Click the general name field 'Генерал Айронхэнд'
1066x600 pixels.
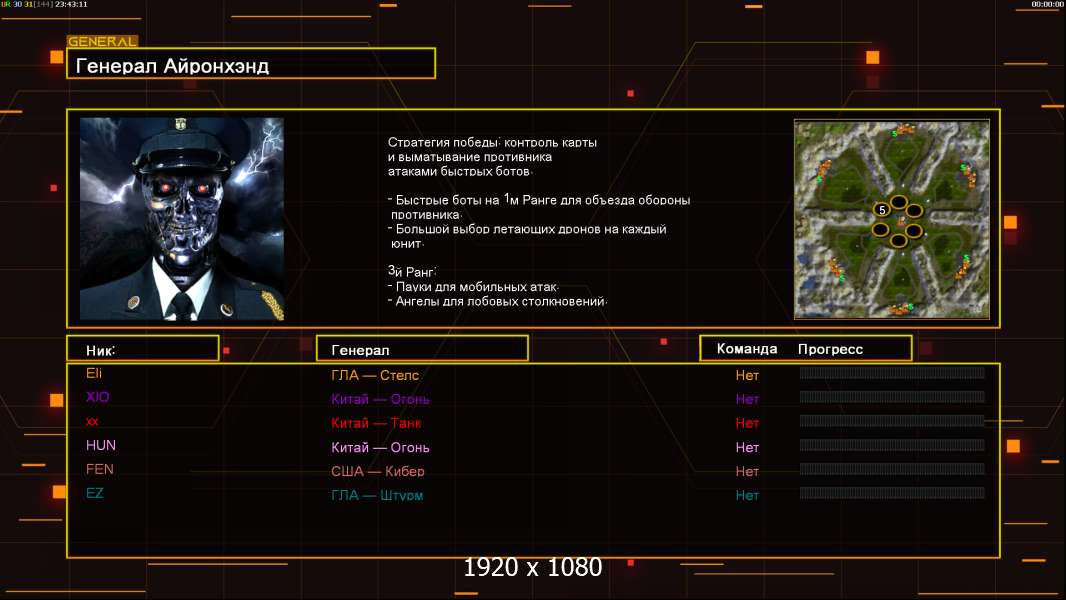(x=251, y=64)
